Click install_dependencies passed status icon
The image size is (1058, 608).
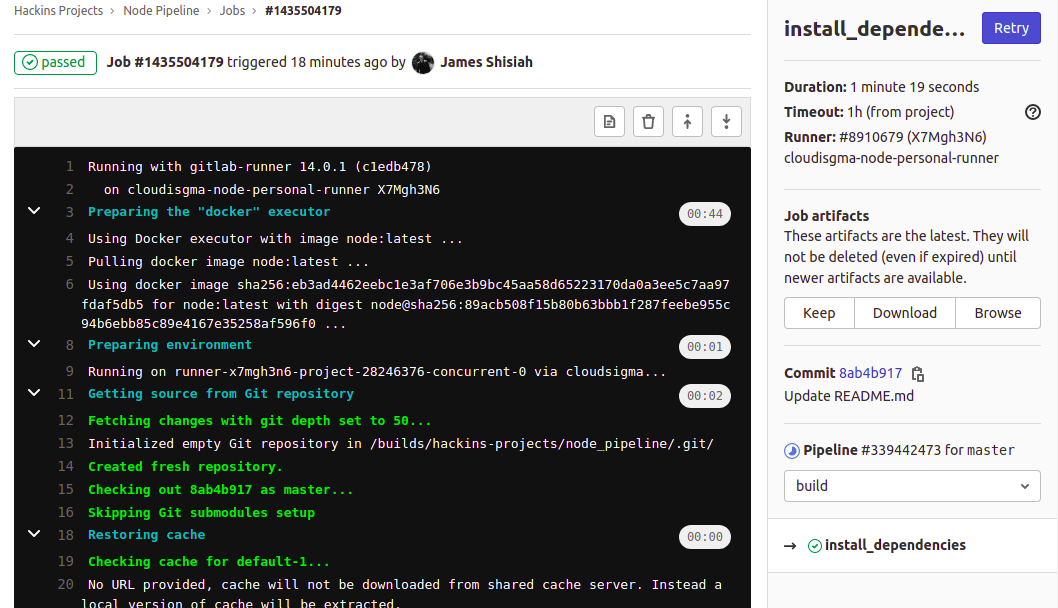coord(815,545)
